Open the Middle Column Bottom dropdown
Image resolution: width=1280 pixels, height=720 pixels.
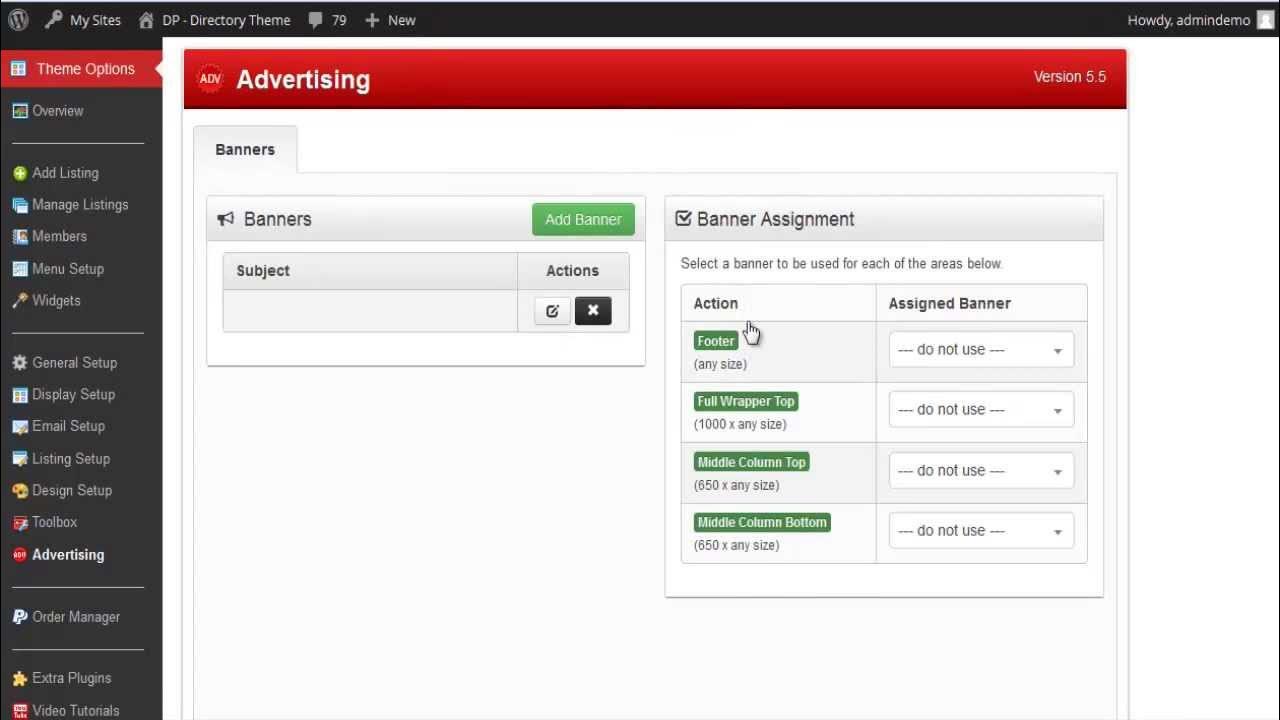pos(980,530)
